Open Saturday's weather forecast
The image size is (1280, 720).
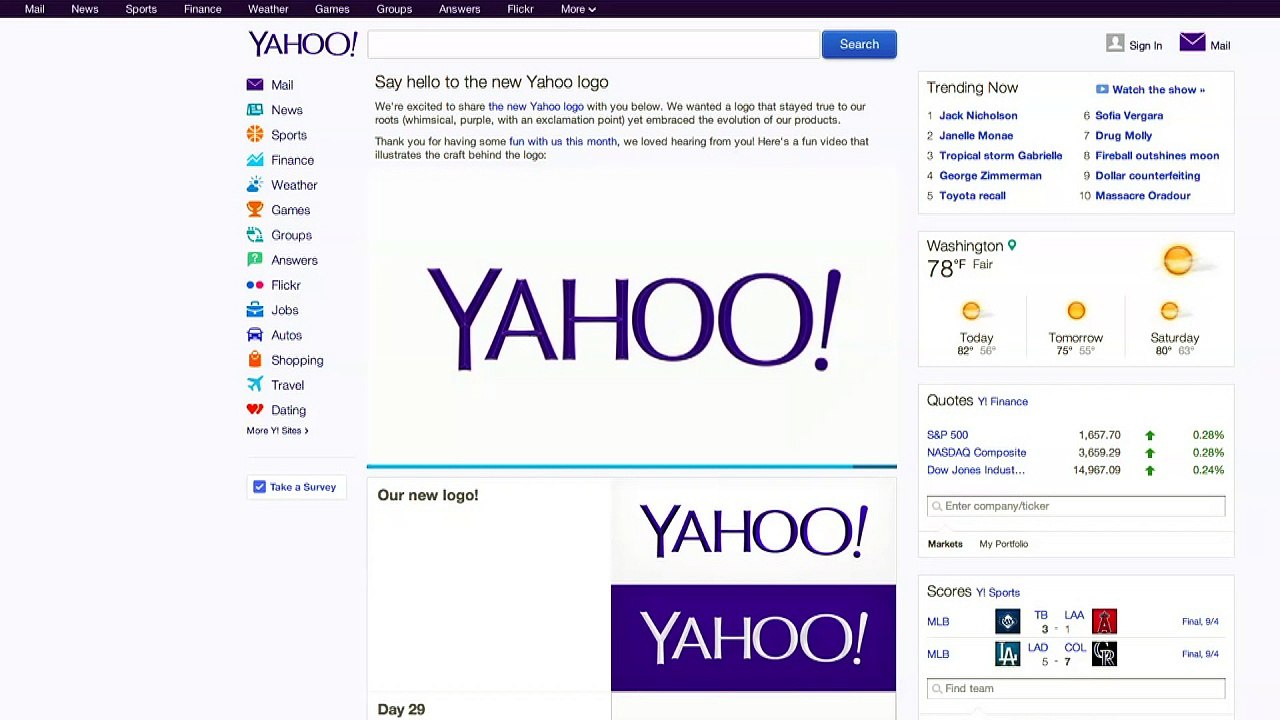1174,328
